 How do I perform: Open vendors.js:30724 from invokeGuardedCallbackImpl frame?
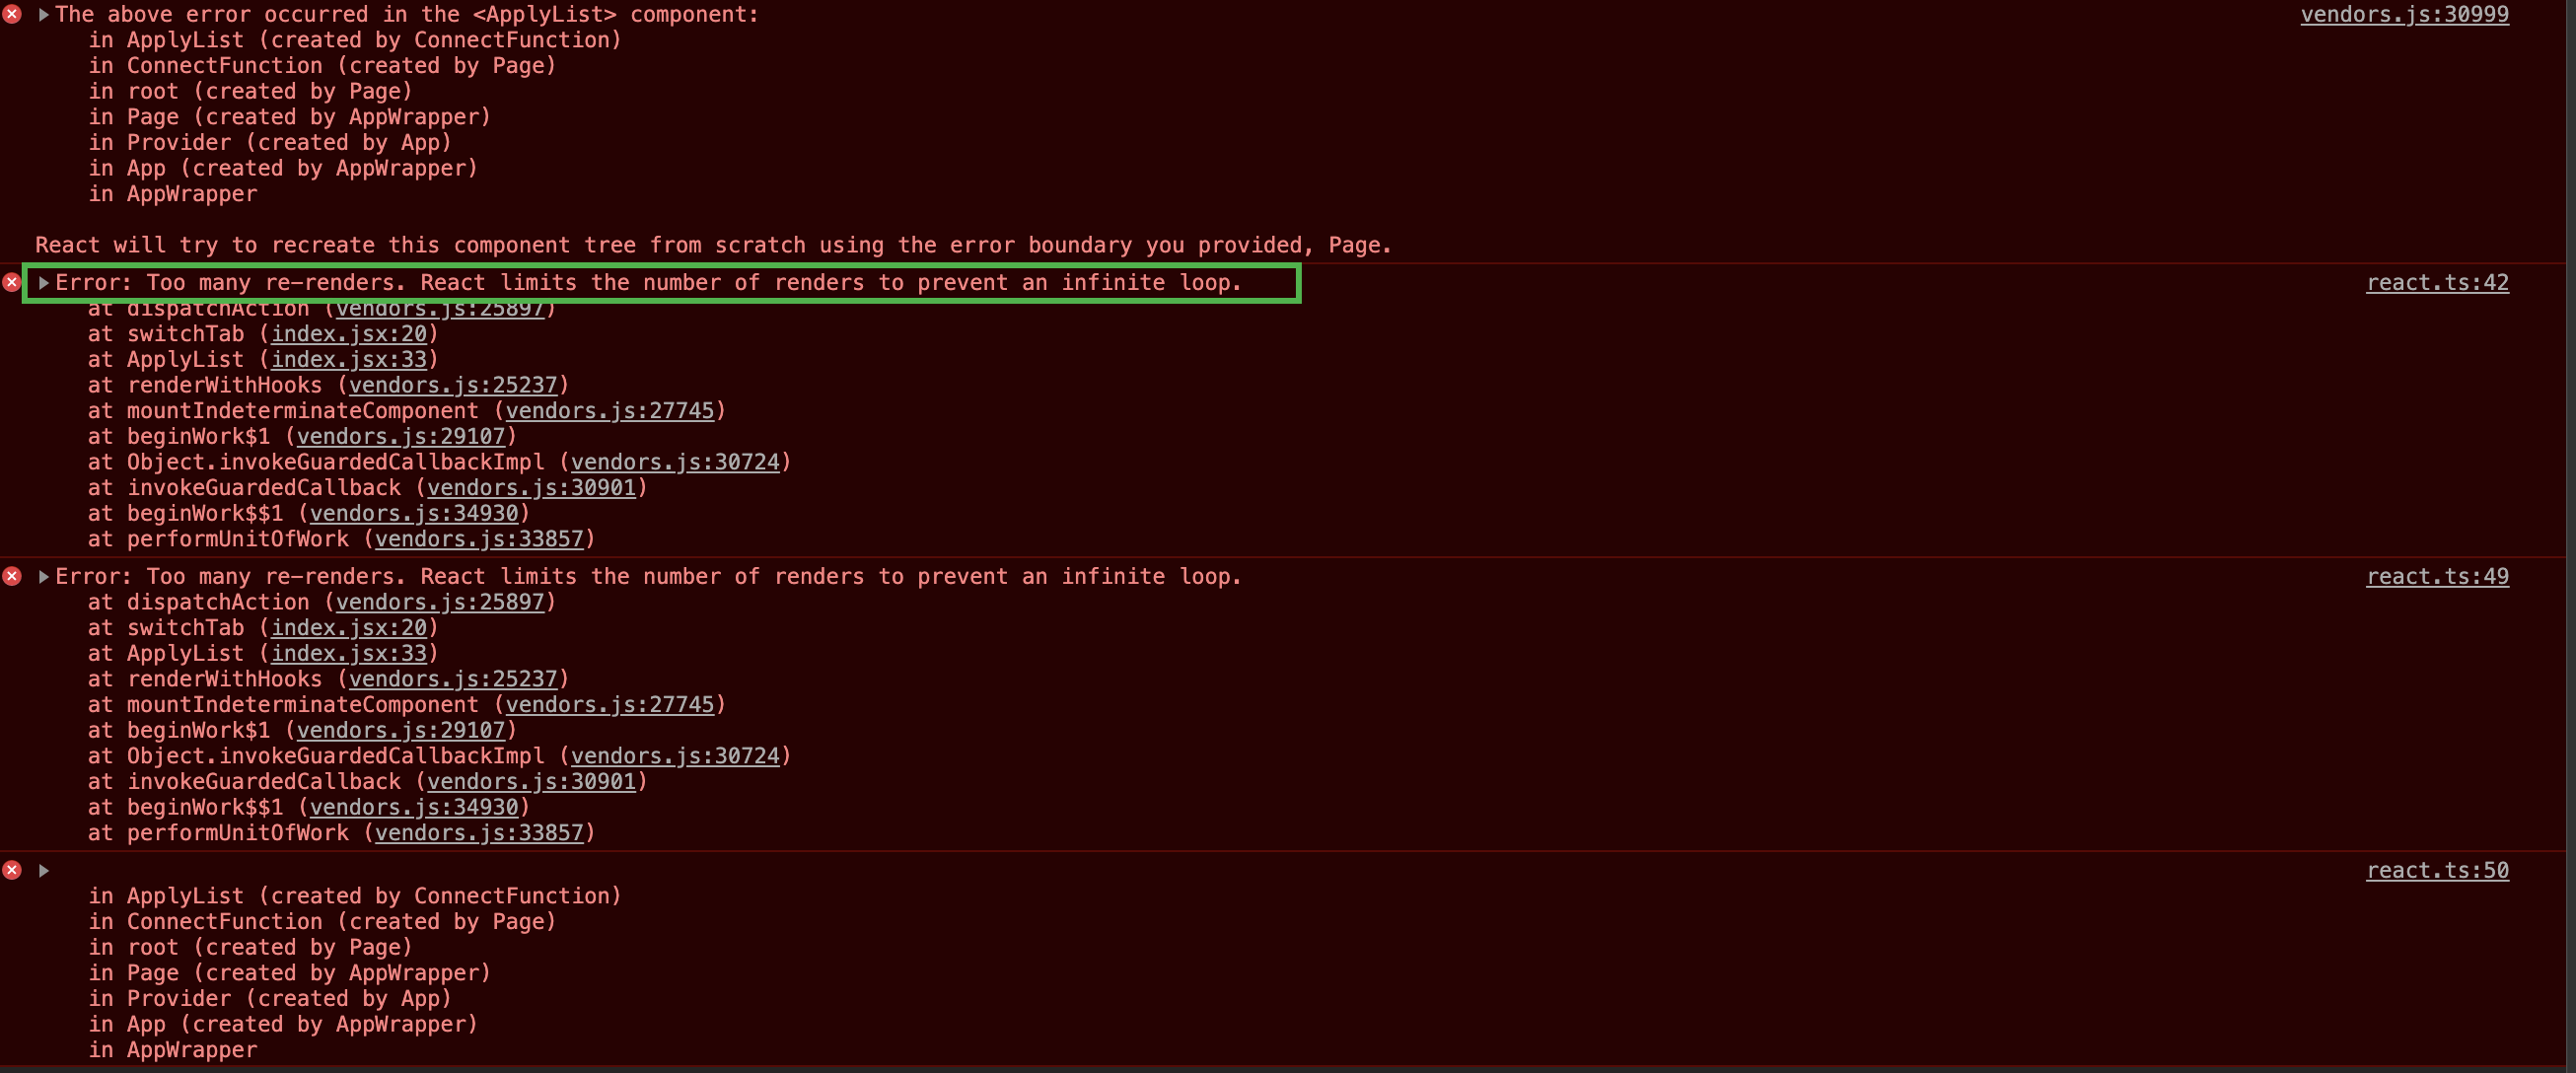676,461
